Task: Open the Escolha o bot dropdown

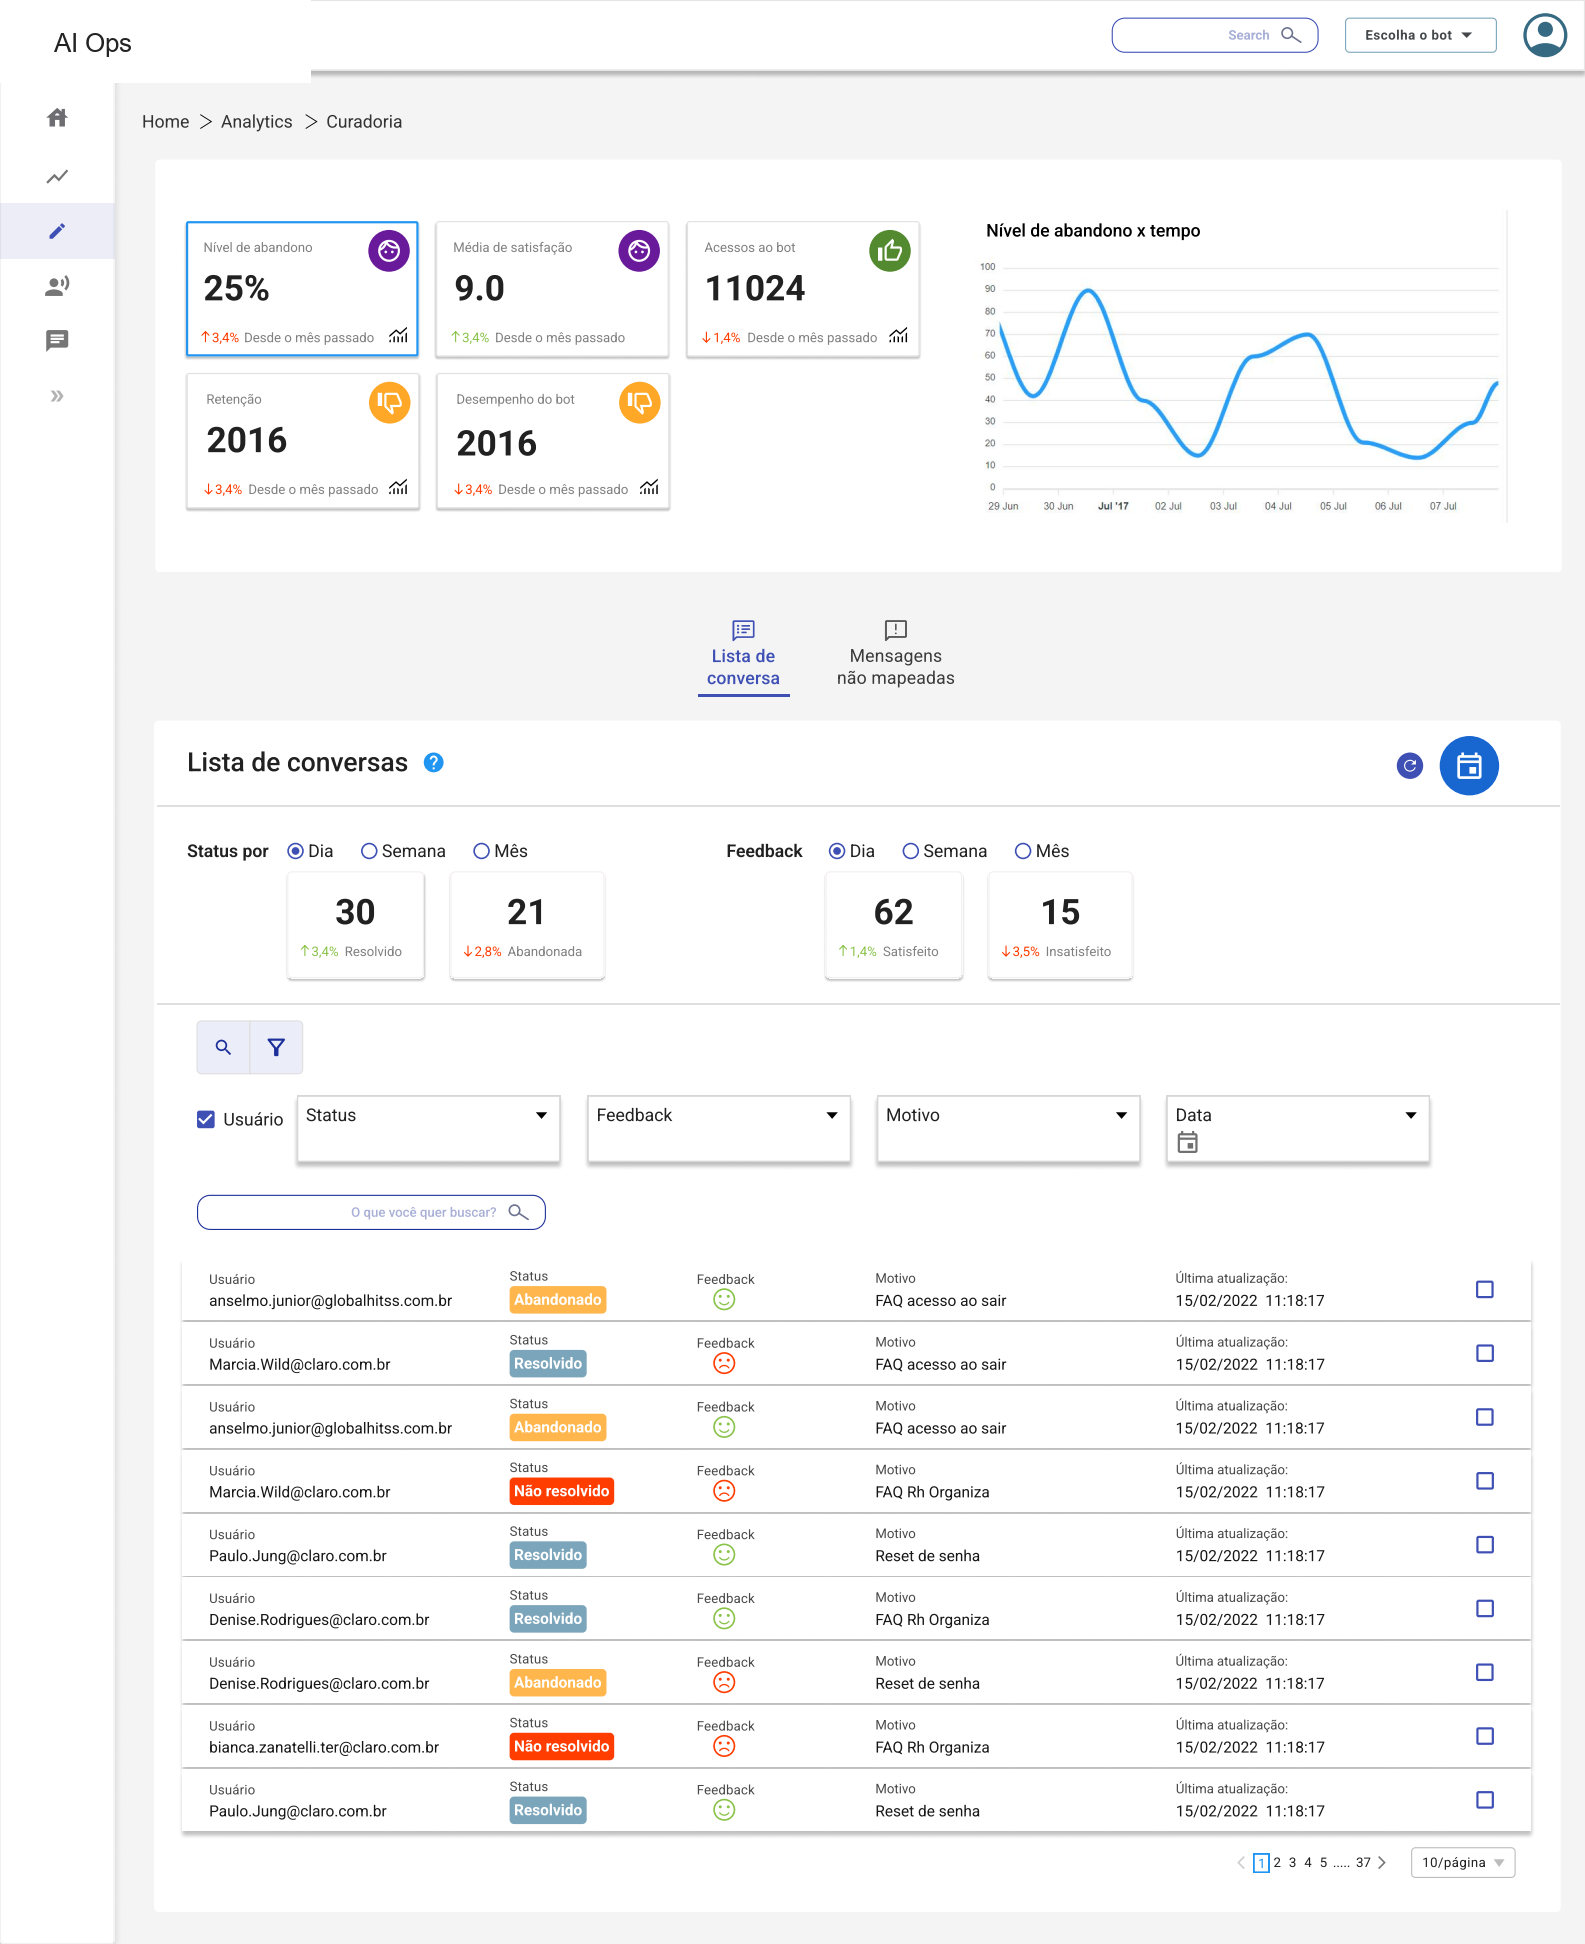Action: (x=1420, y=35)
